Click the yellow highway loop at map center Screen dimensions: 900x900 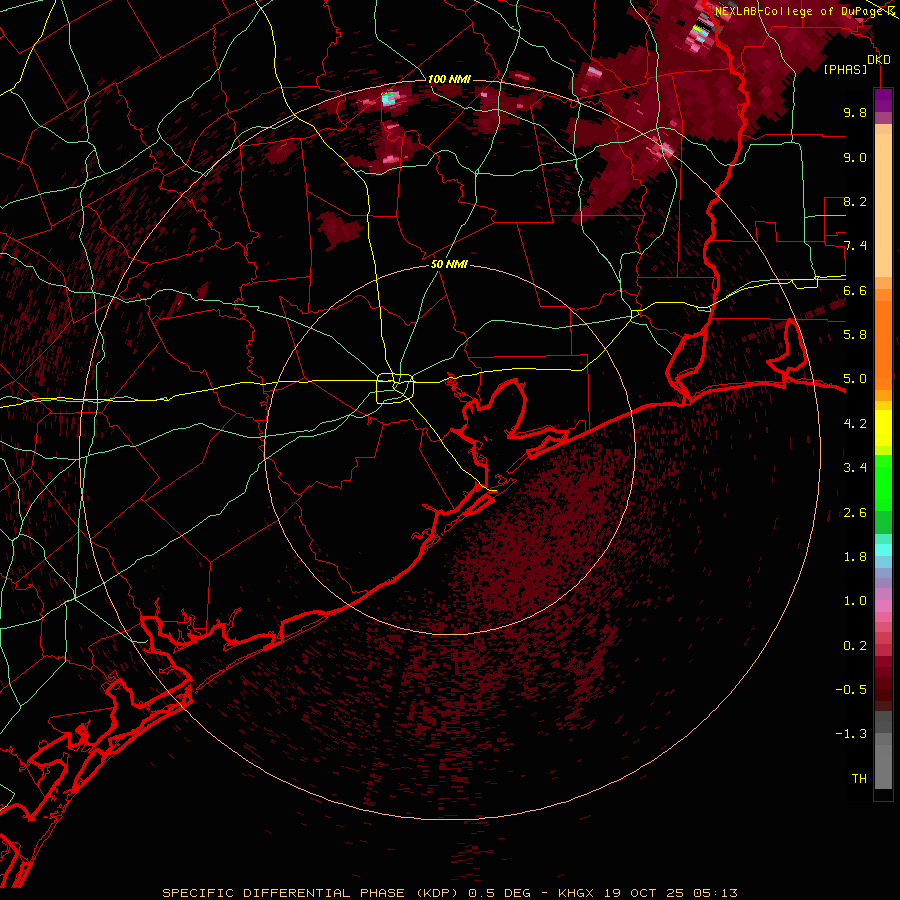(x=395, y=388)
